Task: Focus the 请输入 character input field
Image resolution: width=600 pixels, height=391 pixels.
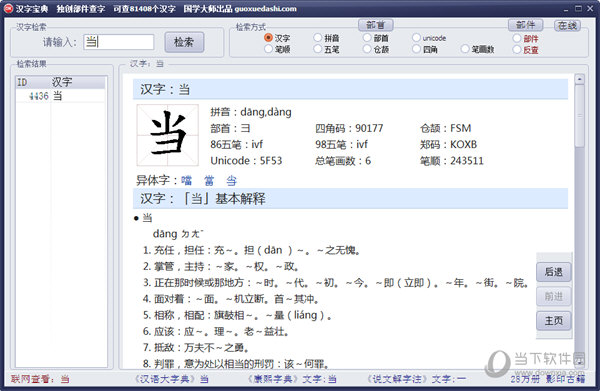Action: click(119, 42)
